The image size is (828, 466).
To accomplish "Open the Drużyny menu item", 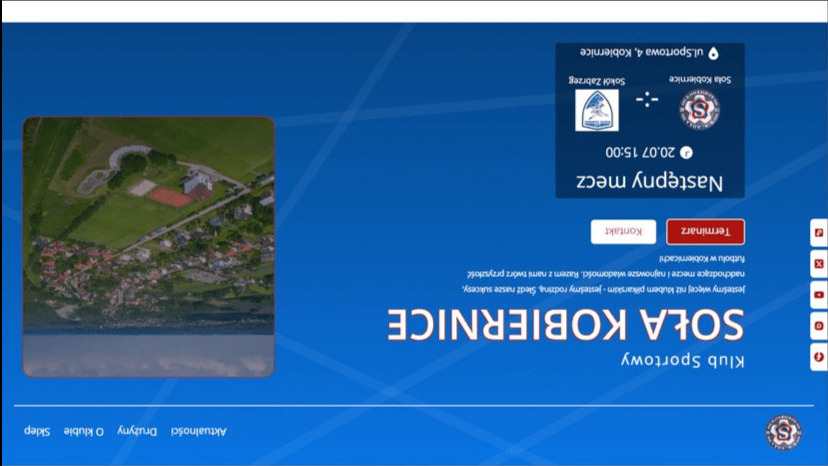I will [137, 431].
